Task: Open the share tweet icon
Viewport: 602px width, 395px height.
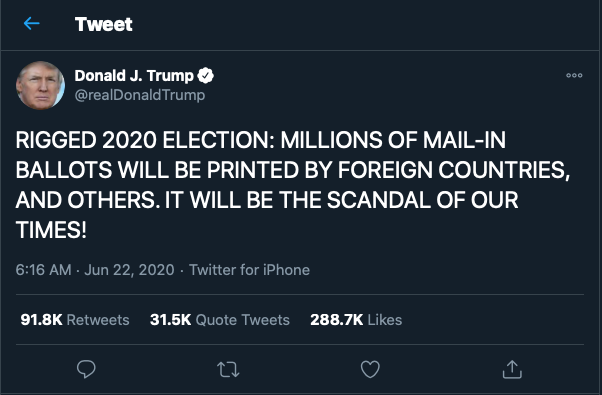Action: point(512,369)
